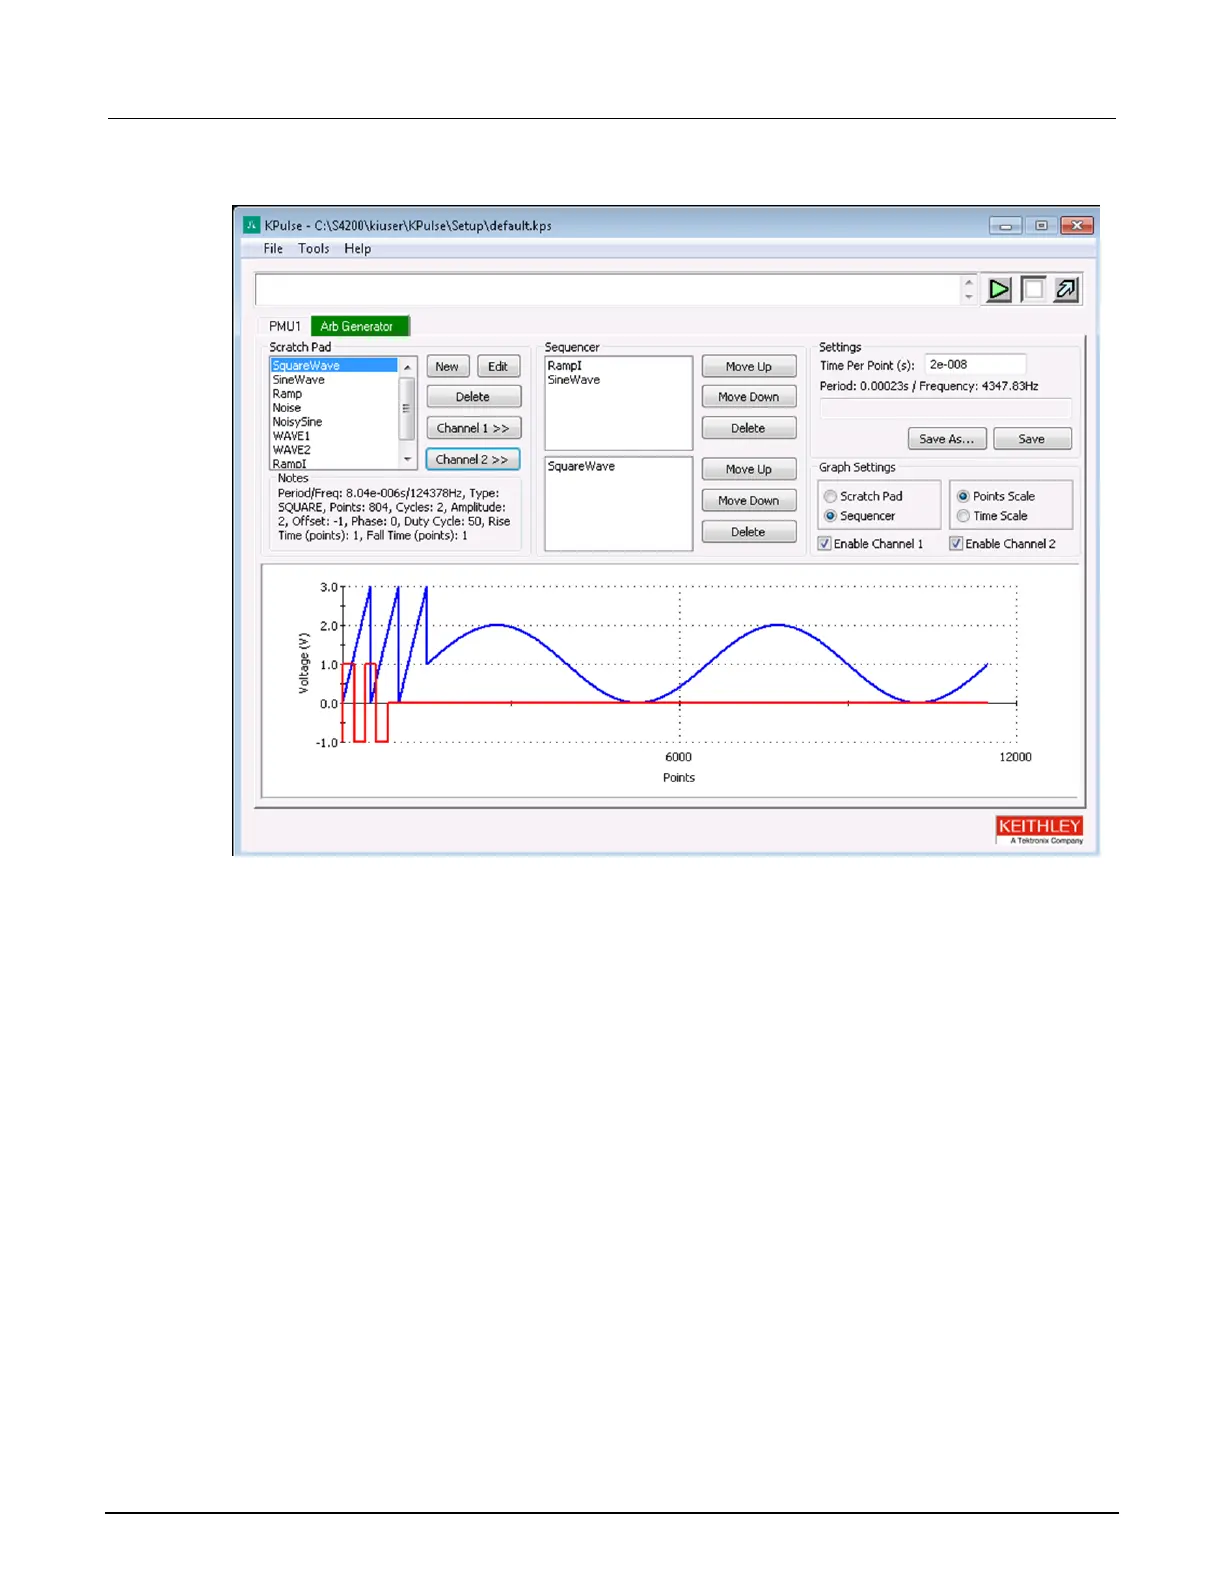Select SquareWave in the Scratch Pad list
This screenshot has width=1224, height=1584.
click(334, 366)
